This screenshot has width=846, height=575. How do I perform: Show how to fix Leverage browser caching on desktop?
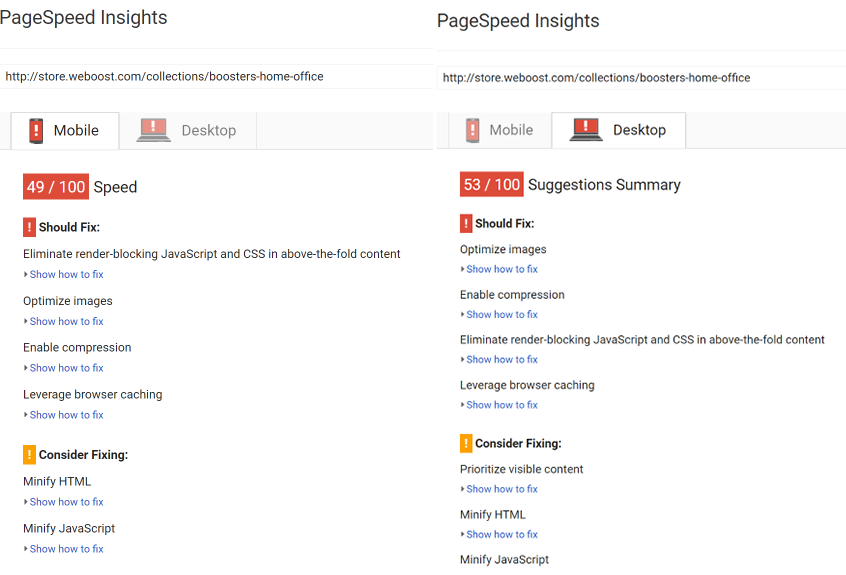502,405
